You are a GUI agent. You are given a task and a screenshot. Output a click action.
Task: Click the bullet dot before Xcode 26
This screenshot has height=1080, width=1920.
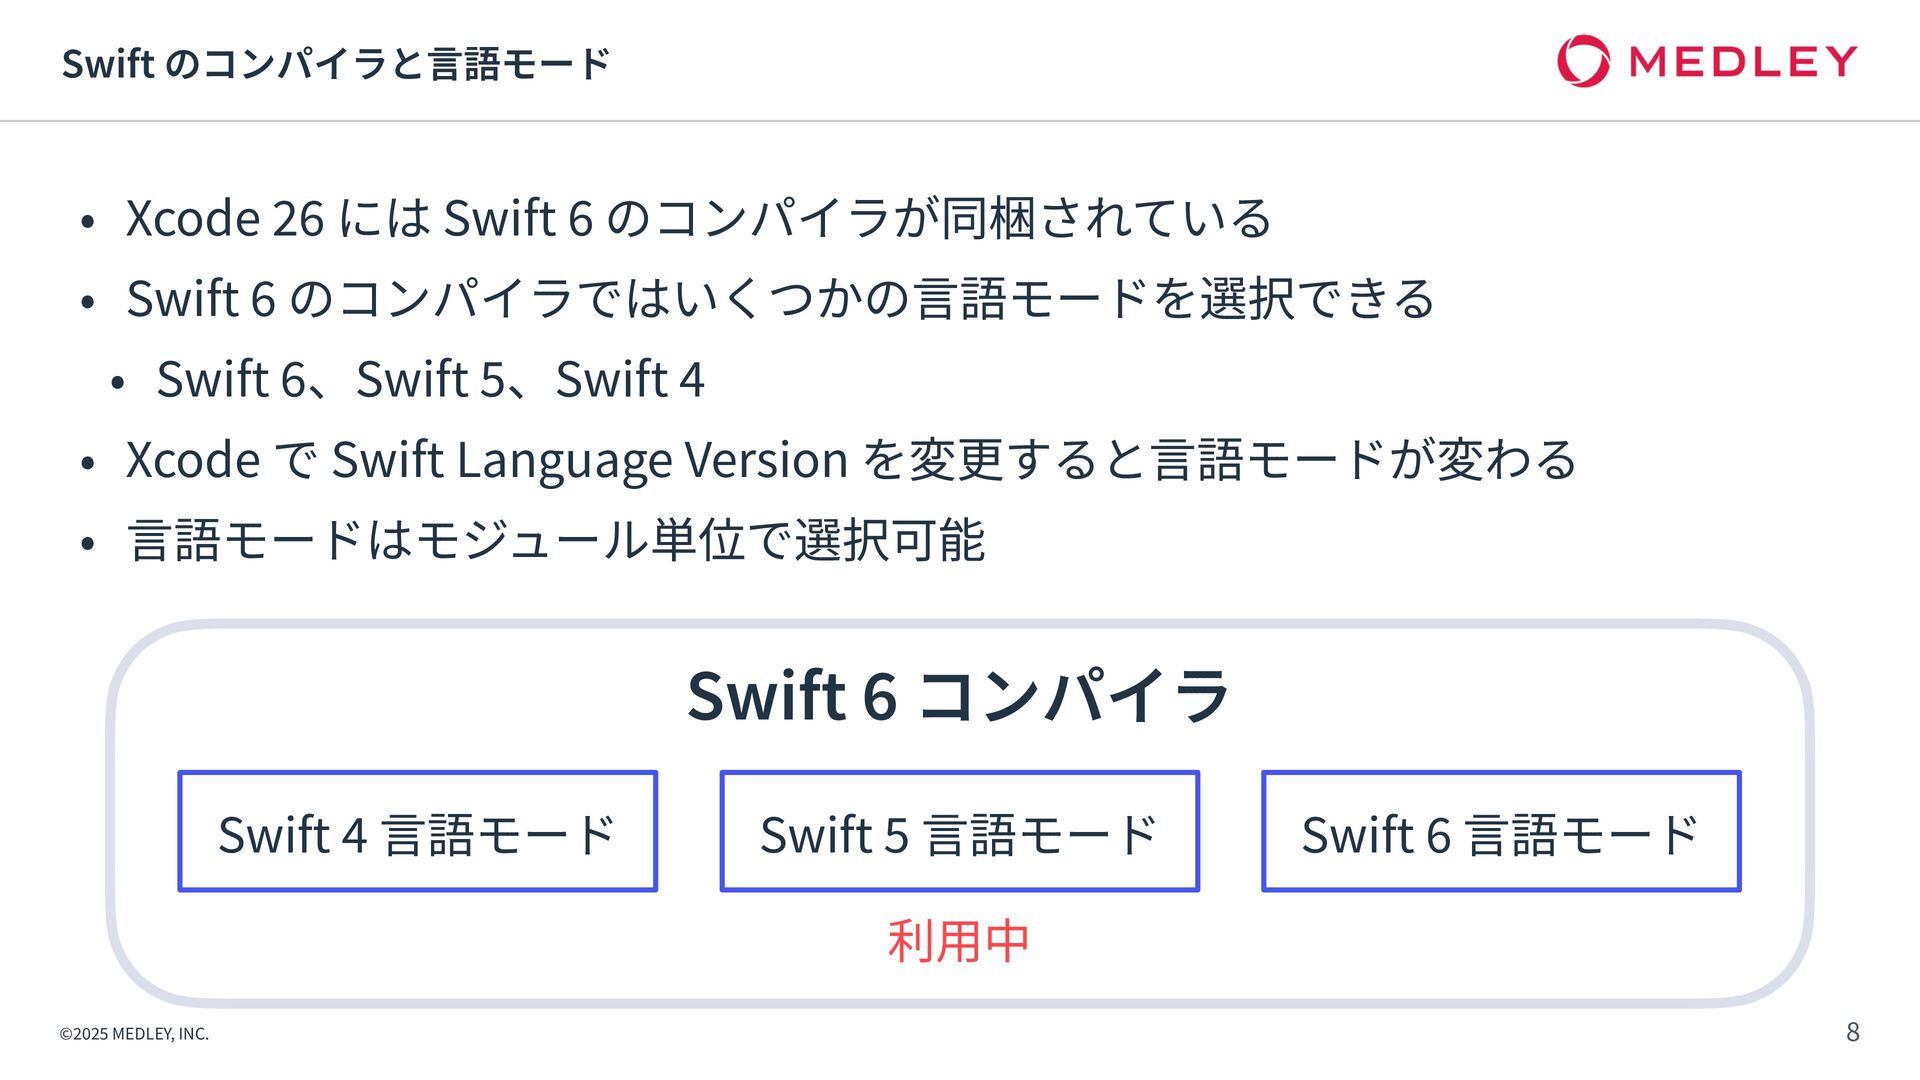[88, 221]
